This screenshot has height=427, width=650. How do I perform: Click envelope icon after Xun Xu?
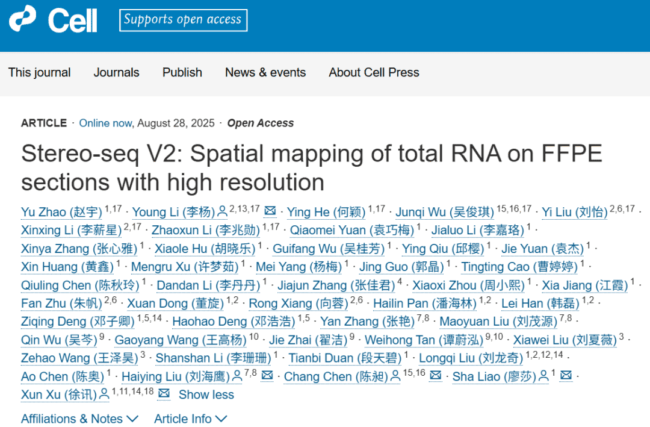point(166,394)
